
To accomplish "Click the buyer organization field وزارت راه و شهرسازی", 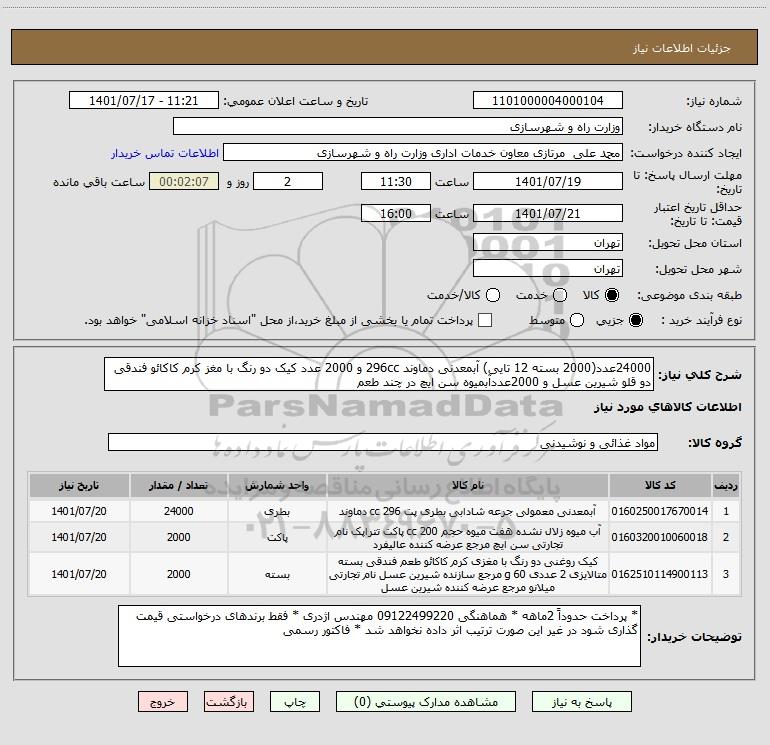I will point(398,126).
